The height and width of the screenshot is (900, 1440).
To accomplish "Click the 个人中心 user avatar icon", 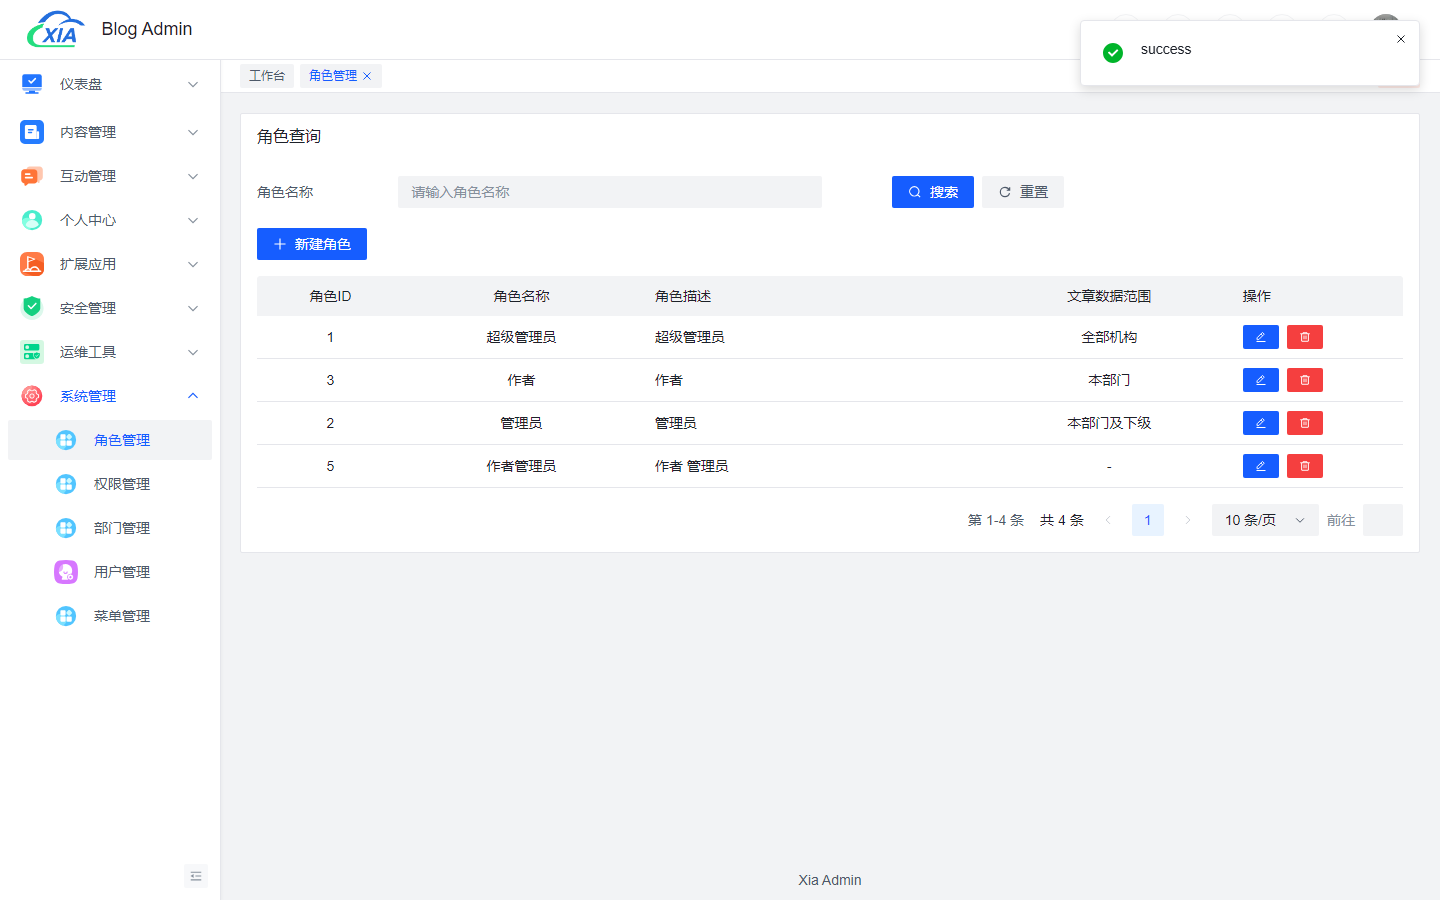I will tap(32, 220).
